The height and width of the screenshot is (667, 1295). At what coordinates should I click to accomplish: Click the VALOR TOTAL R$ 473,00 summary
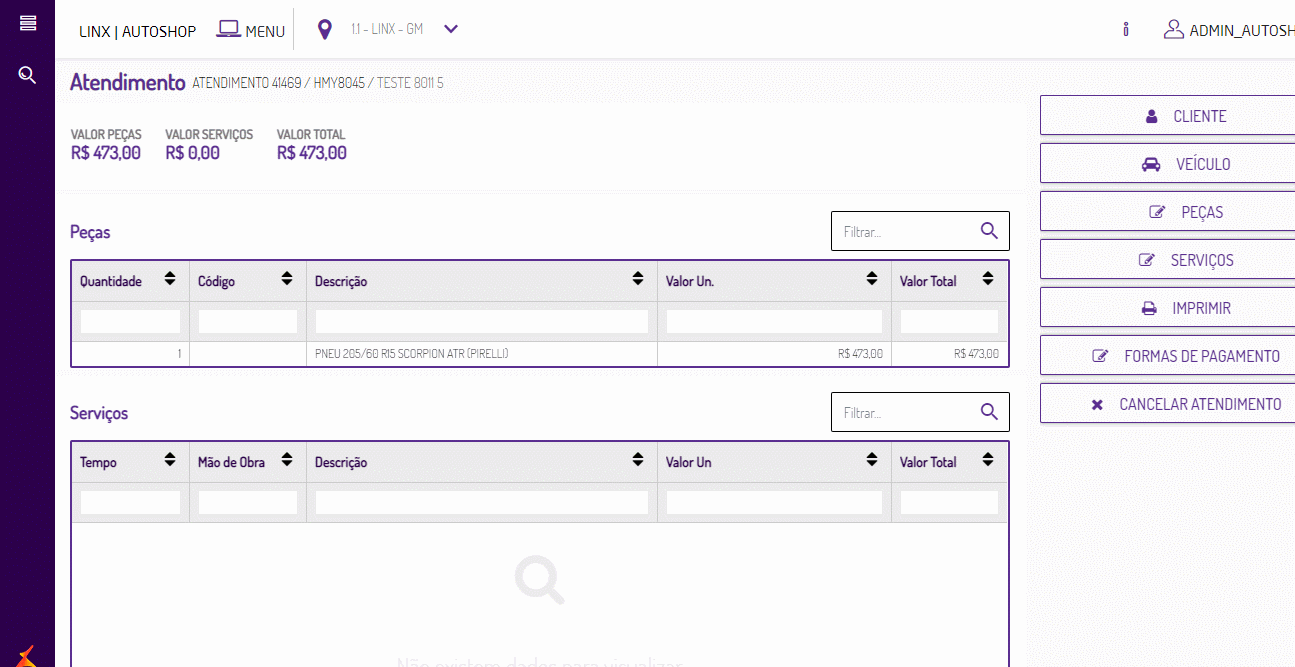point(312,144)
